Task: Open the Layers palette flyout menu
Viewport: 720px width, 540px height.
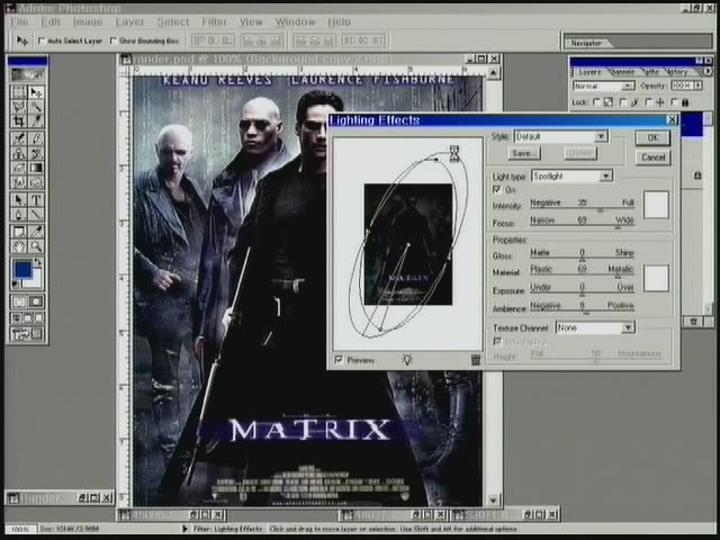Action: pyautogui.click(x=708, y=72)
